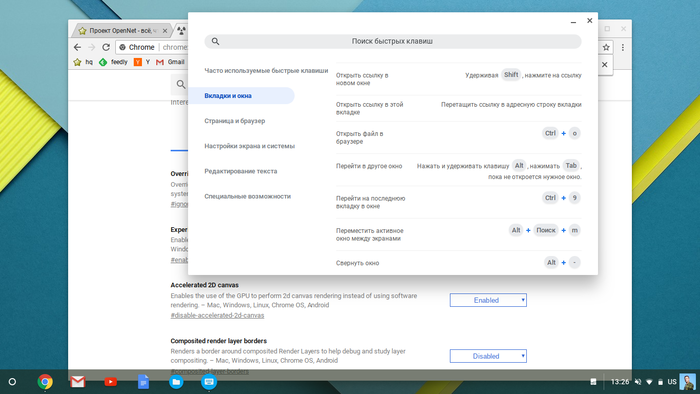700x394 pixels.
Task: Open system tray clock area
Action: click(x=620, y=382)
